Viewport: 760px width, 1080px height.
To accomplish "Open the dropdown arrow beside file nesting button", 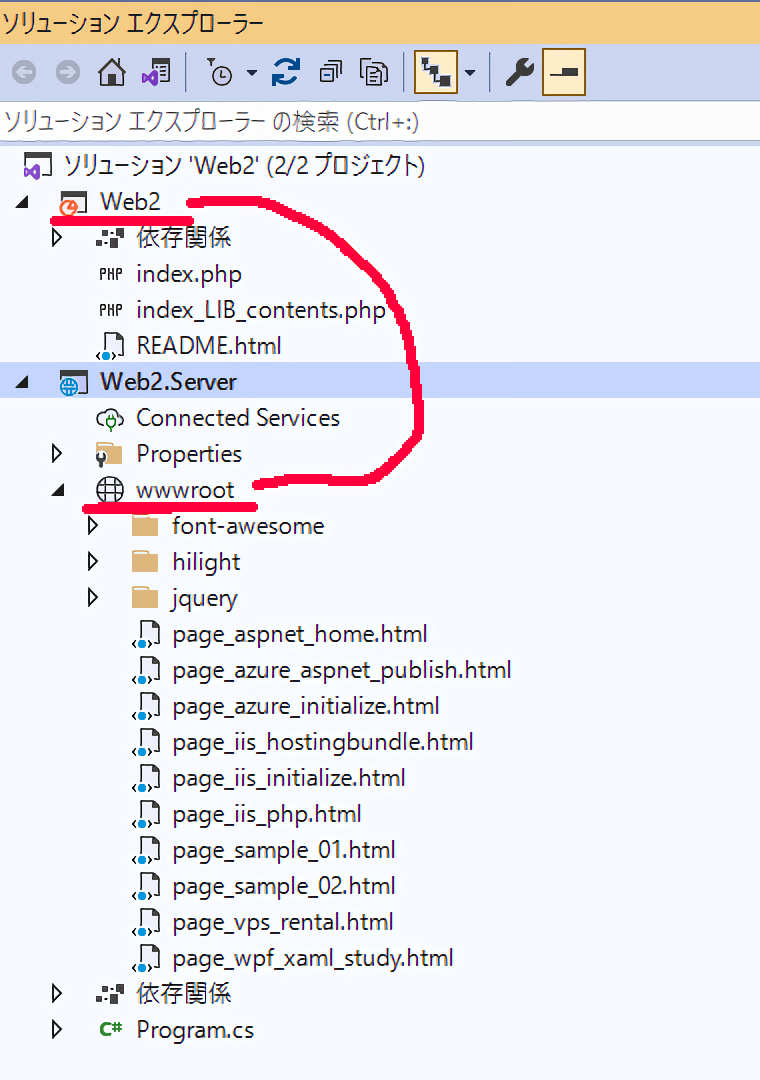I will [x=469, y=73].
